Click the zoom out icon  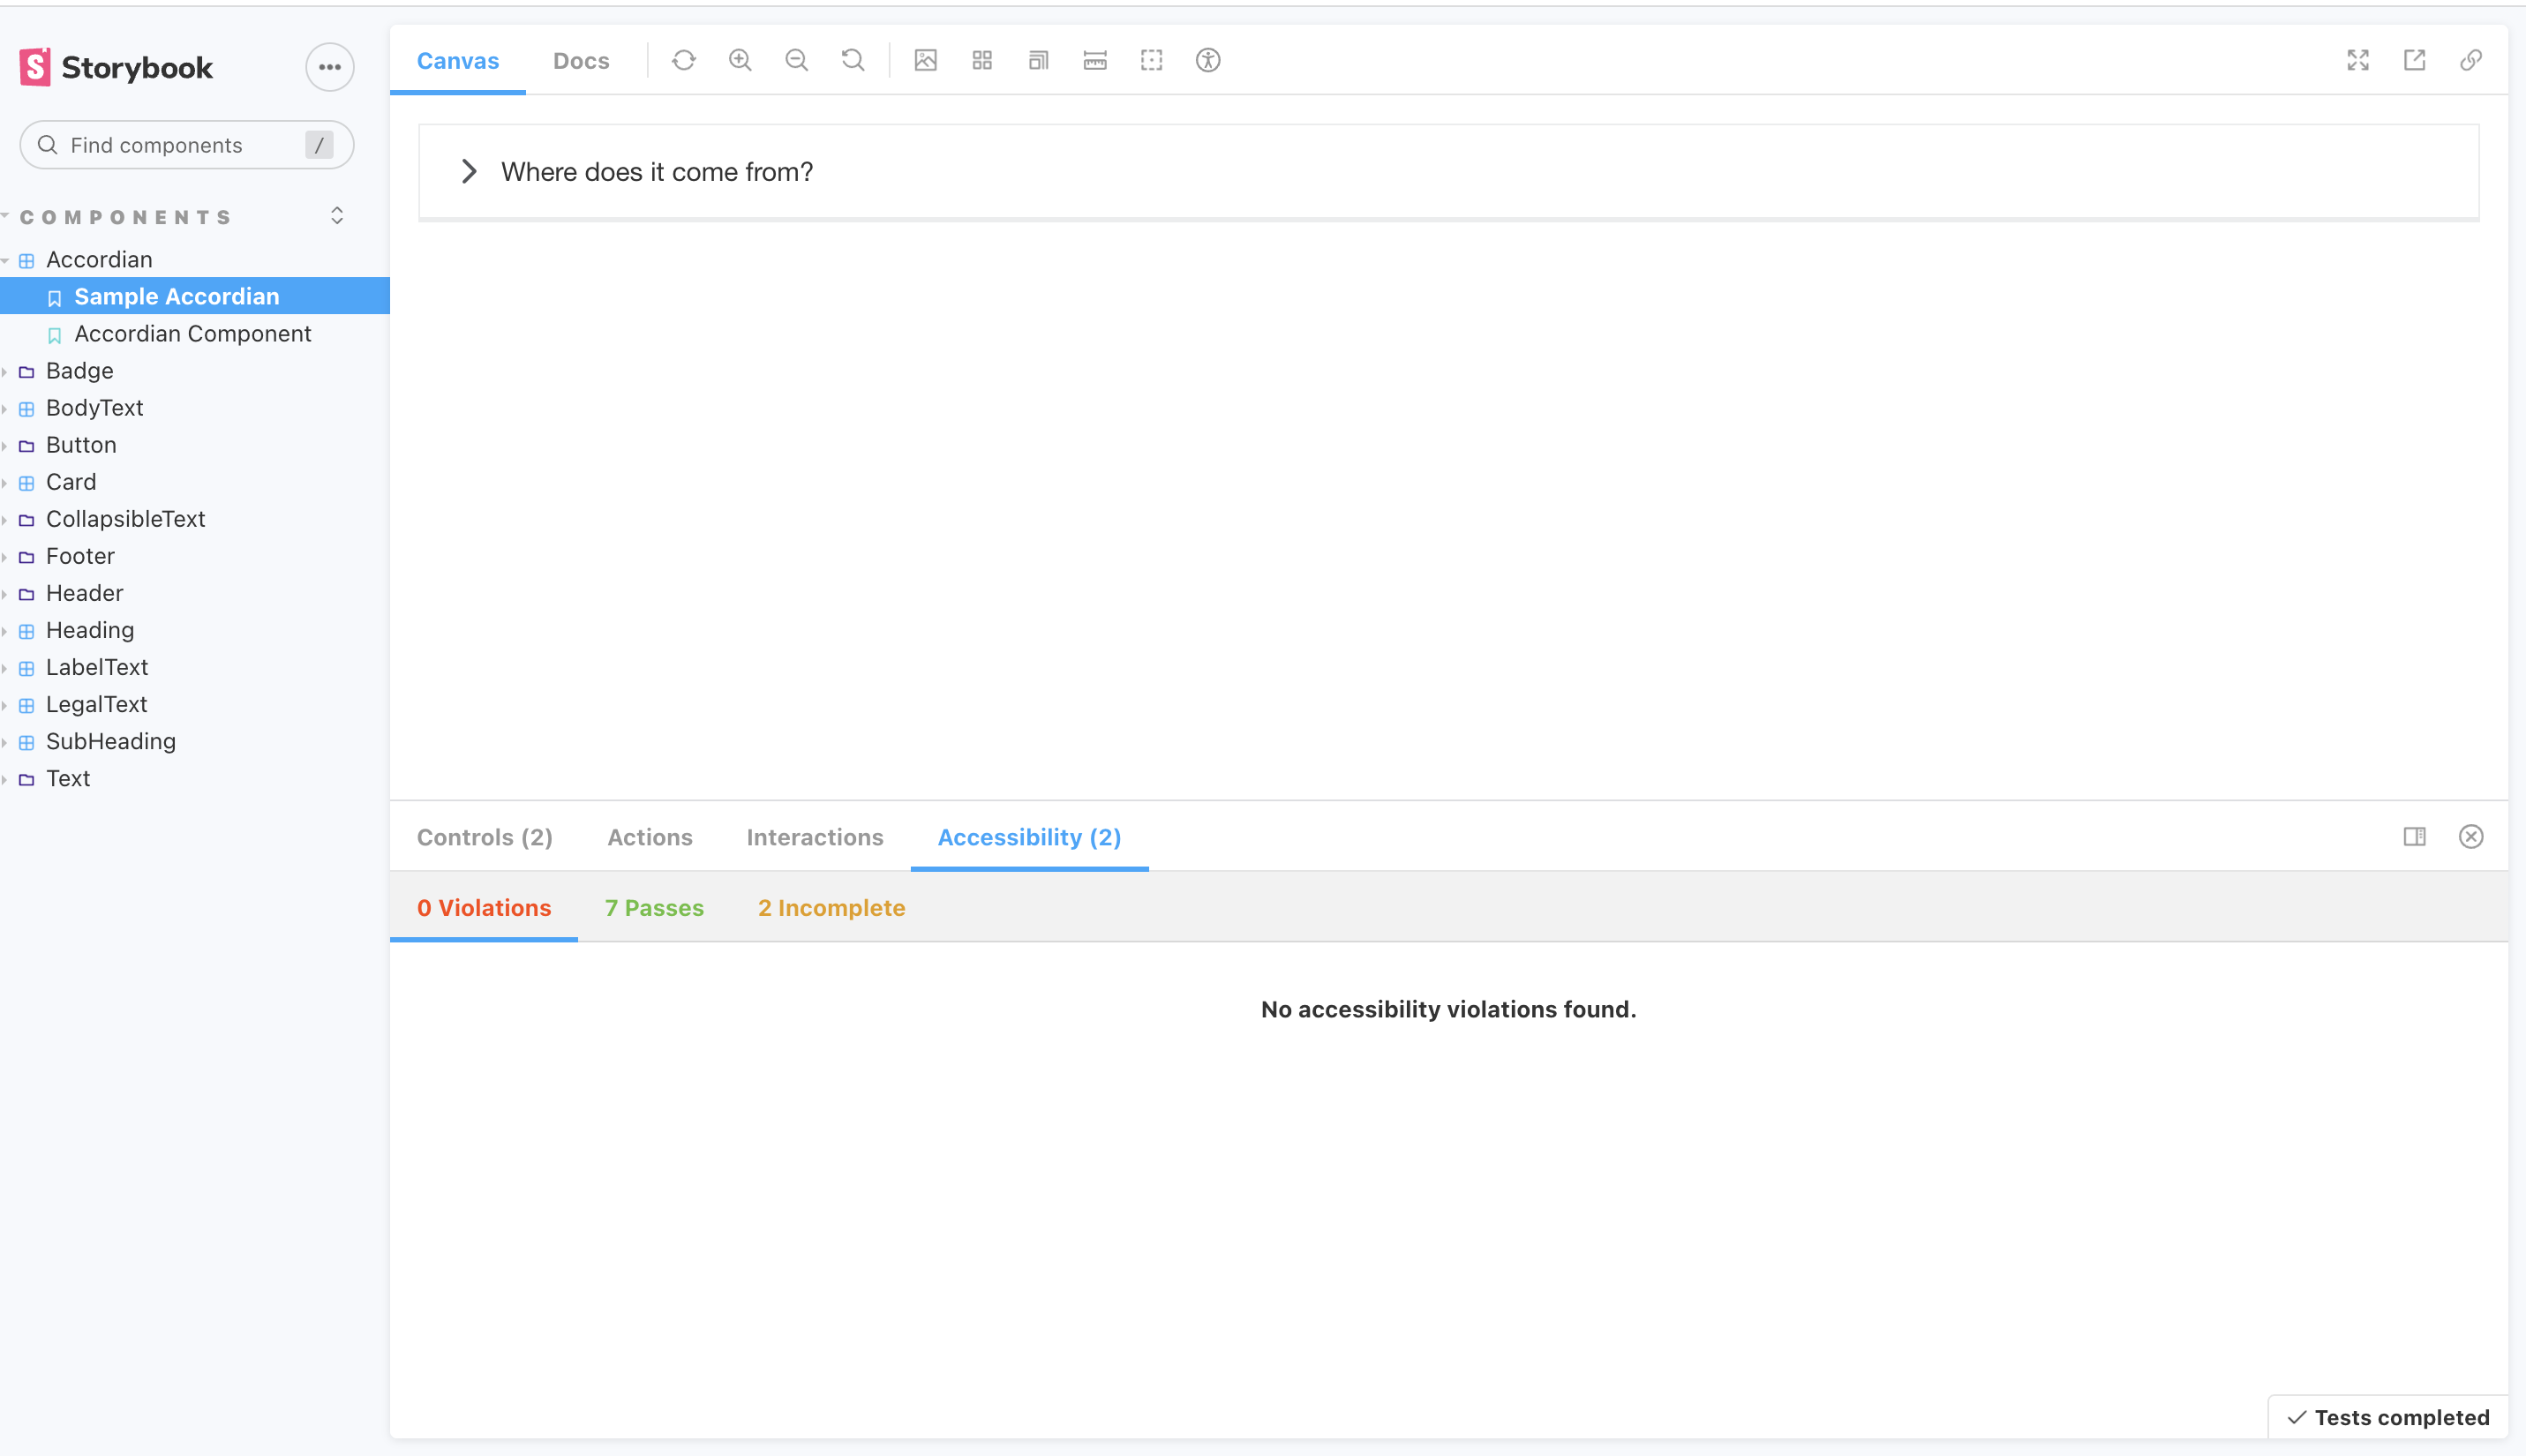pos(797,60)
